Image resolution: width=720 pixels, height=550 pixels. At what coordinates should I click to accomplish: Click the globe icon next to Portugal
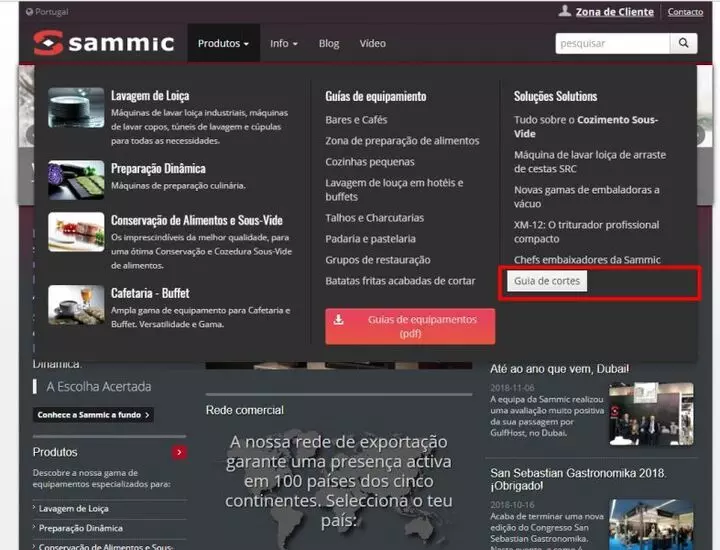point(29,12)
